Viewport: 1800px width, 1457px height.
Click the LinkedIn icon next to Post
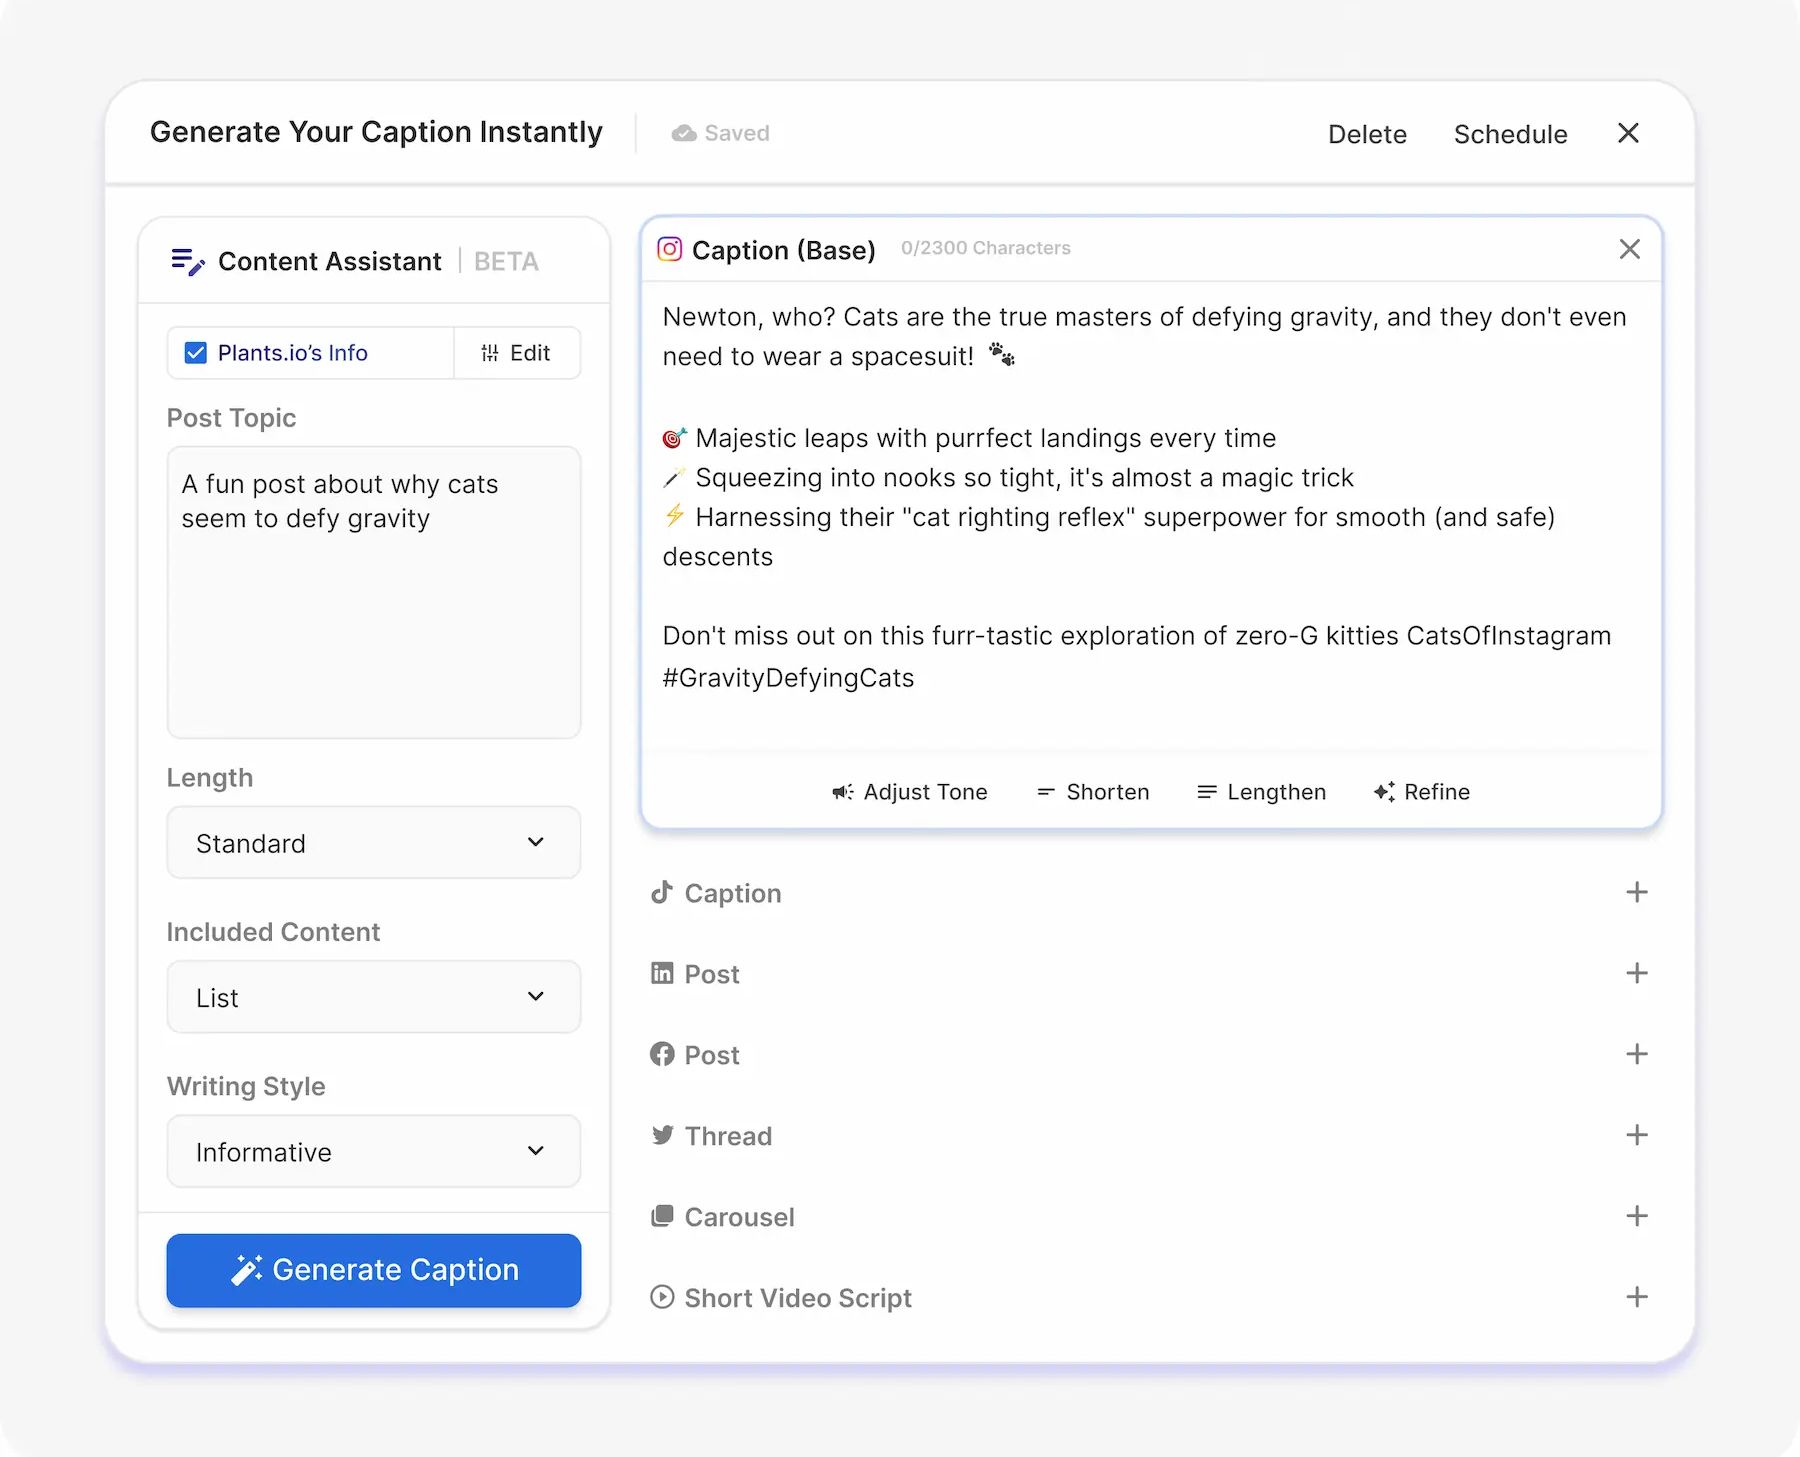click(662, 973)
